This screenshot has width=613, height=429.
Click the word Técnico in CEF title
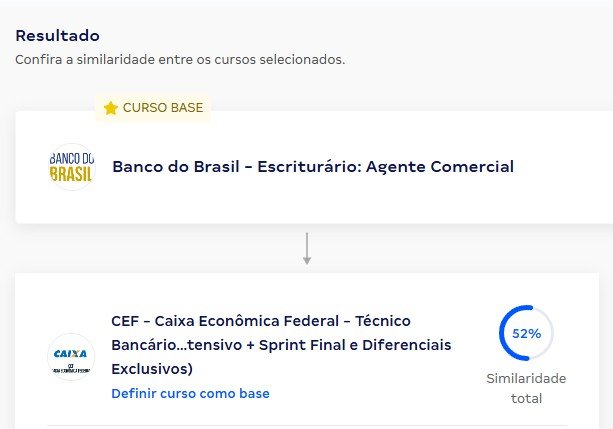tap(383, 321)
